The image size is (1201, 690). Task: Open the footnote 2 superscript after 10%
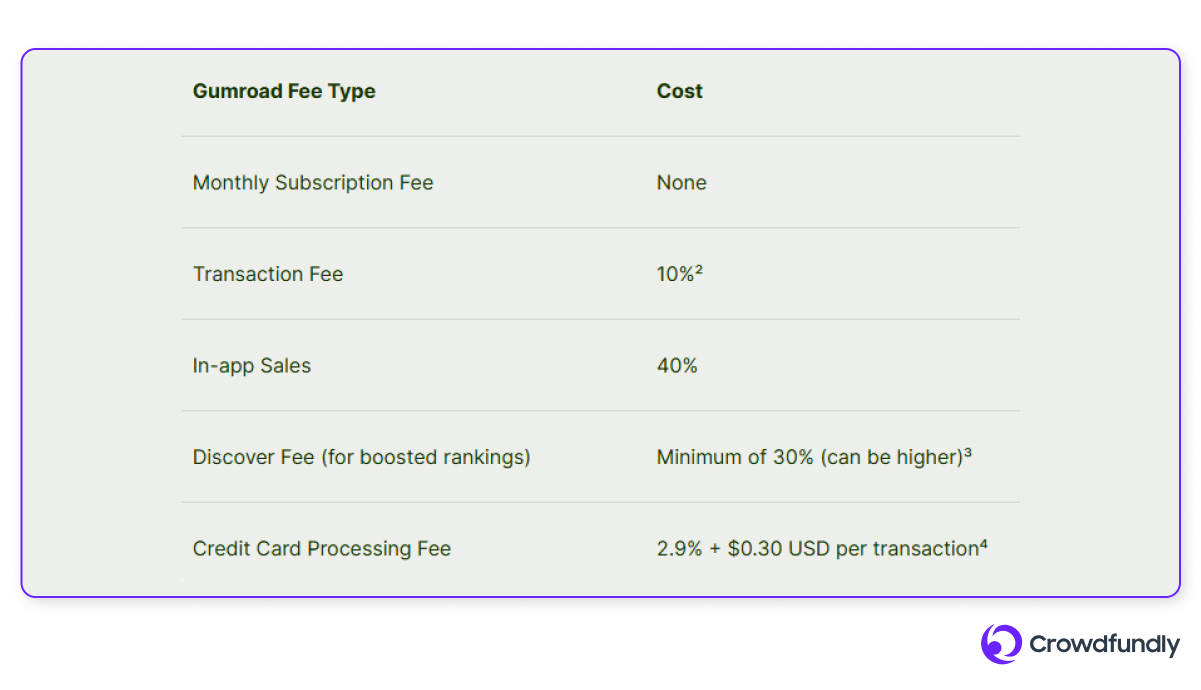[700, 271]
